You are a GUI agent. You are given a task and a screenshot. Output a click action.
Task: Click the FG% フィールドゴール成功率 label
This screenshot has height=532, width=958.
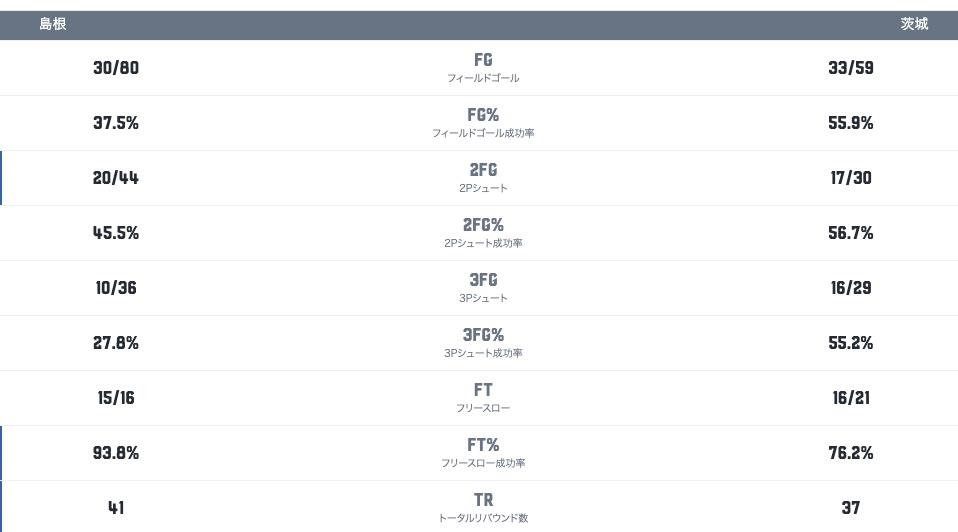pyautogui.click(x=483, y=122)
